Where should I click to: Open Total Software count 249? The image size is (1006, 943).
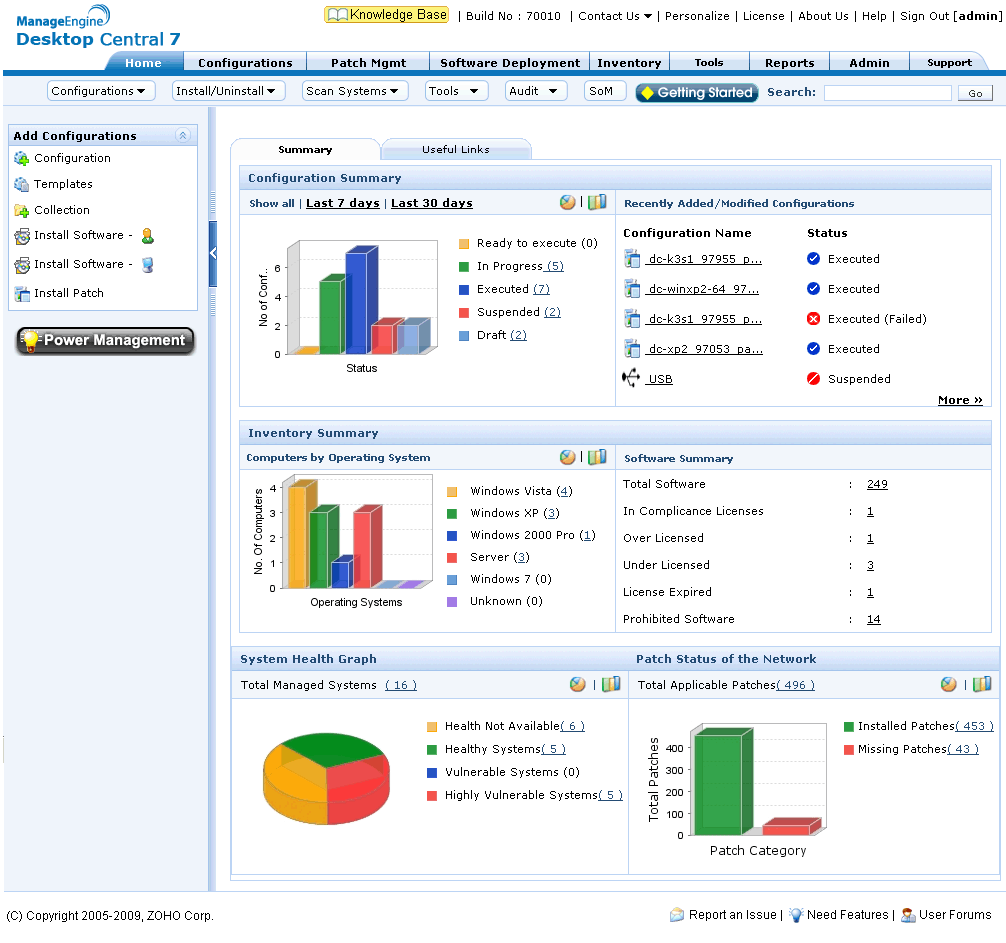click(877, 484)
